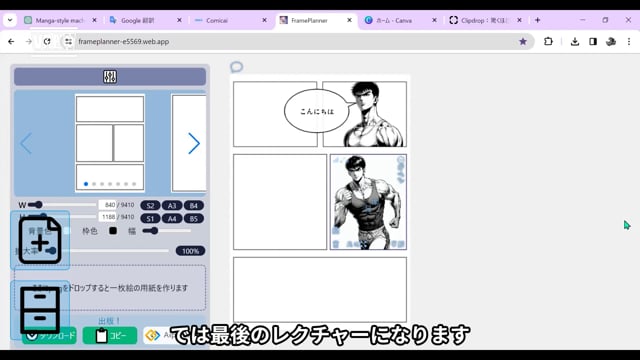Show previous template with left chevron
Viewport: 640px width, 360px height.
26,143
